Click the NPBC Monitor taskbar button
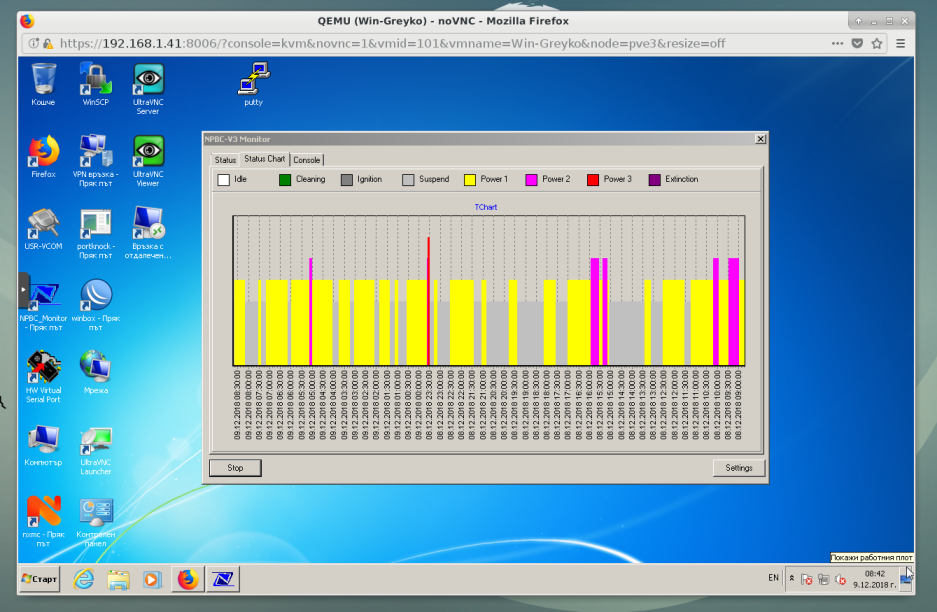This screenshot has width=937, height=612. (222, 578)
